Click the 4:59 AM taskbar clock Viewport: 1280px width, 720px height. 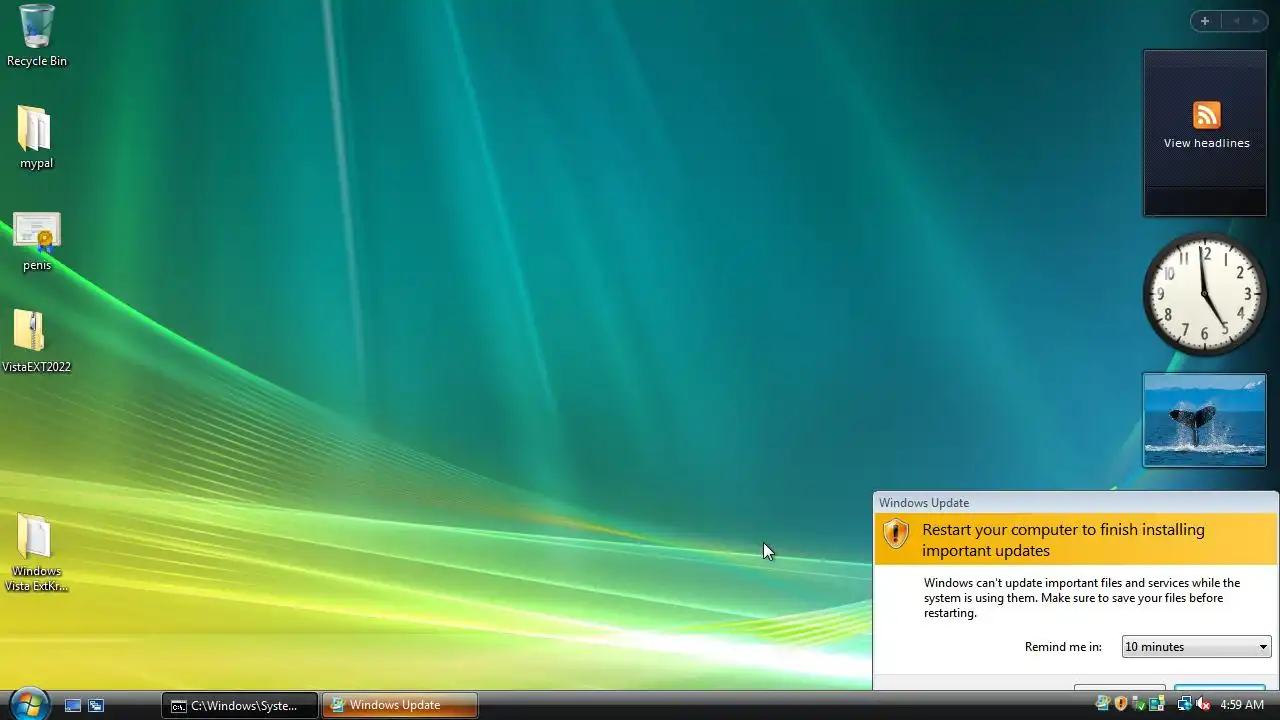click(1242, 705)
